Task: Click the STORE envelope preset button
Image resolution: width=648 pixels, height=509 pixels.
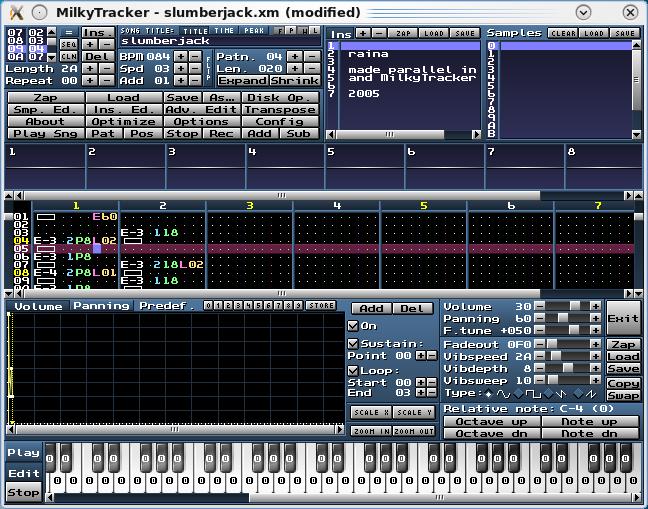Action: (321, 305)
